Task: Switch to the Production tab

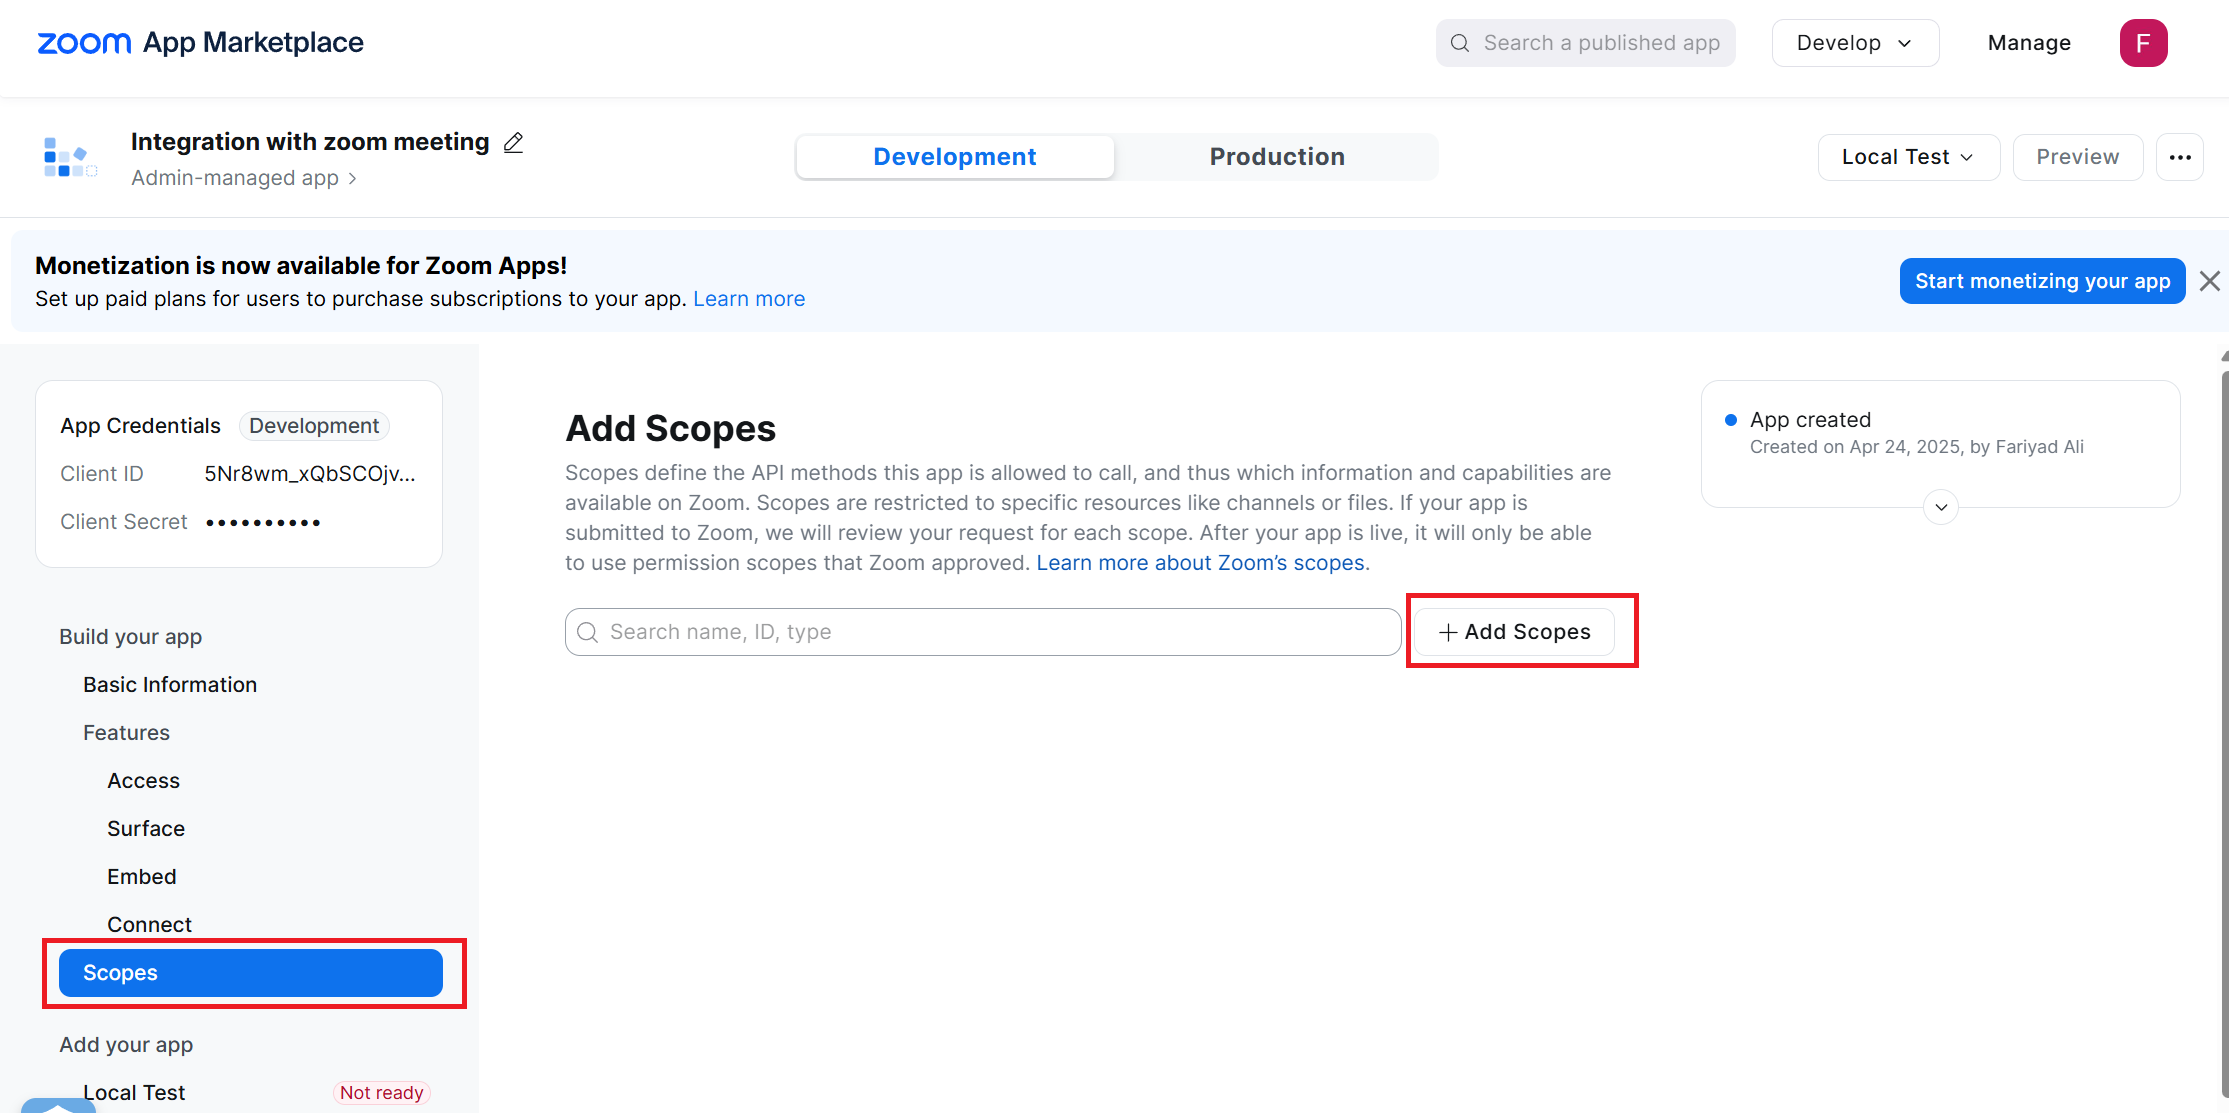Action: 1277,157
